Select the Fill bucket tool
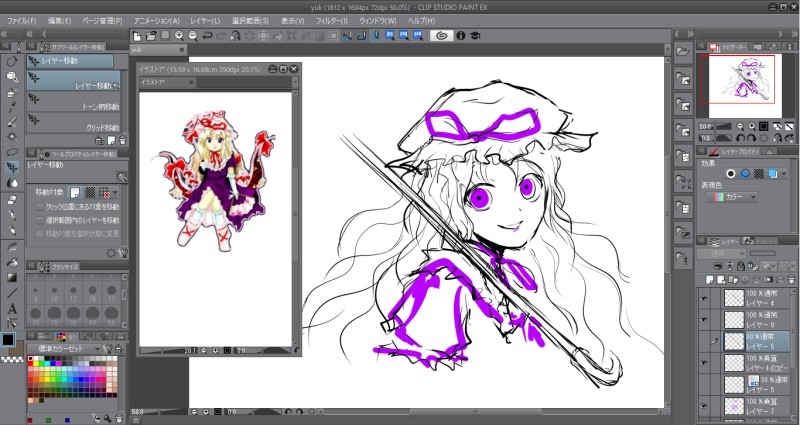 point(11,261)
